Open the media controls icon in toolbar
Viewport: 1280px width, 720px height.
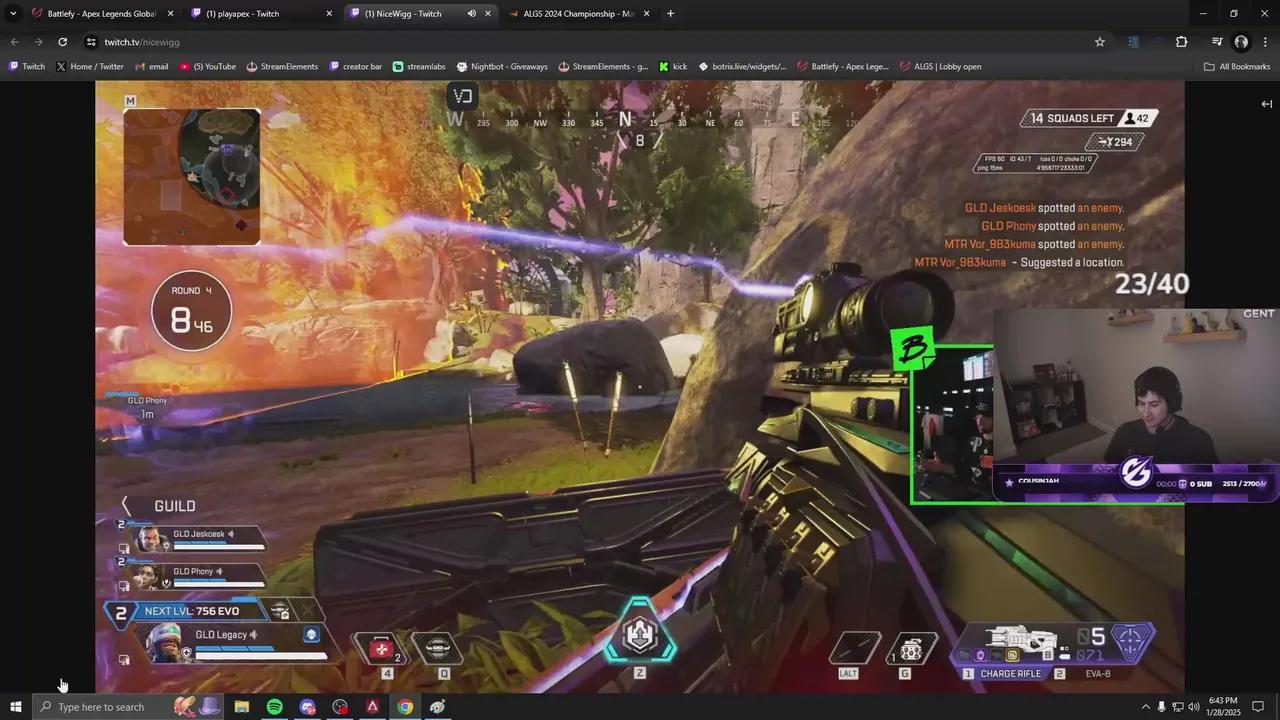point(1217,42)
